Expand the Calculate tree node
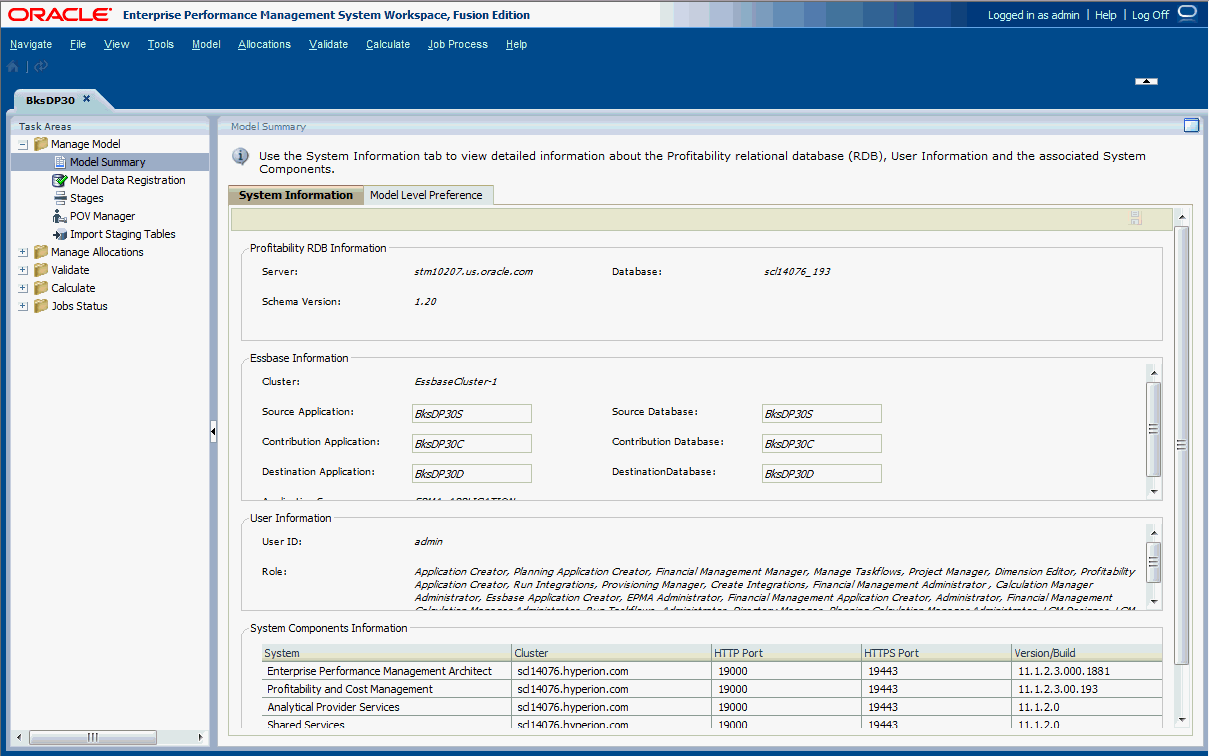This screenshot has width=1209, height=756. tap(23, 288)
